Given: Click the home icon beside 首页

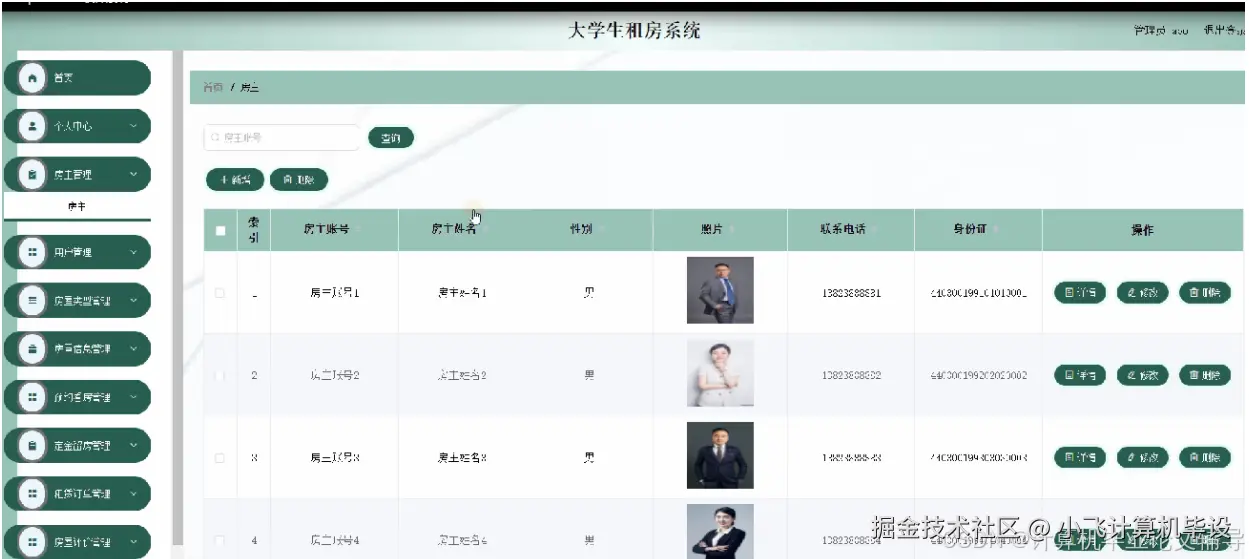Looking at the screenshot, I should point(32,78).
